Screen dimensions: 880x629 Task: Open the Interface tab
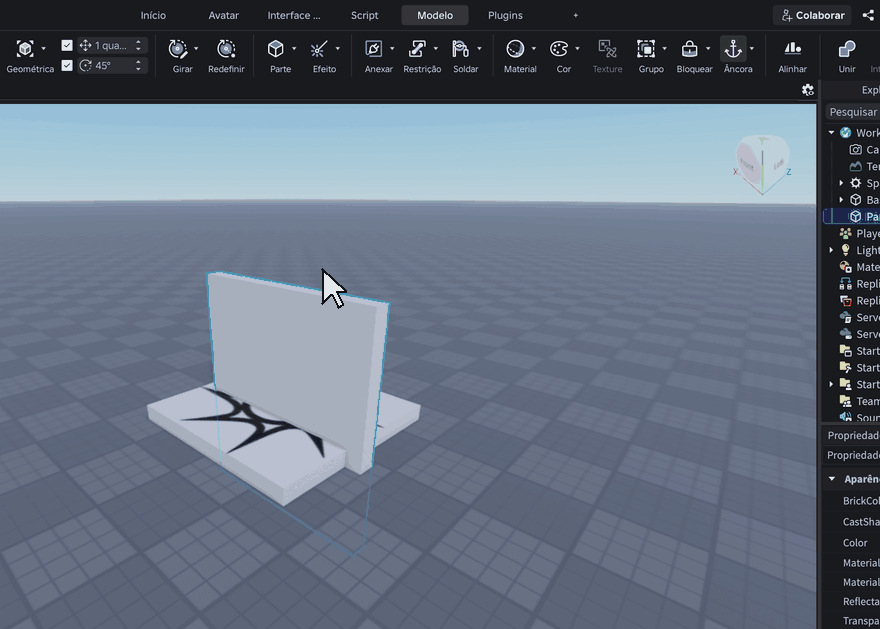click(294, 15)
